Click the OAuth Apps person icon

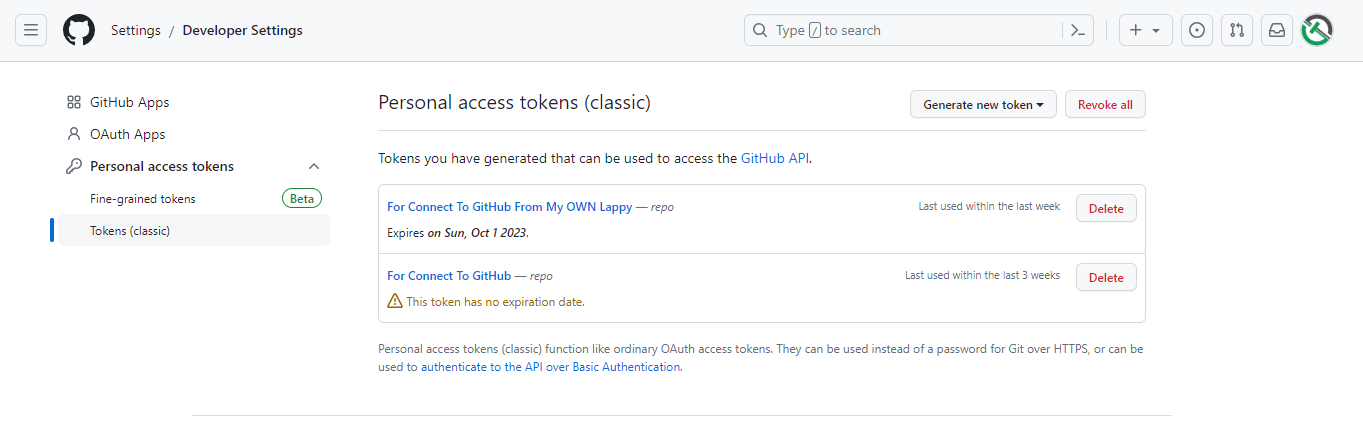(x=73, y=134)
